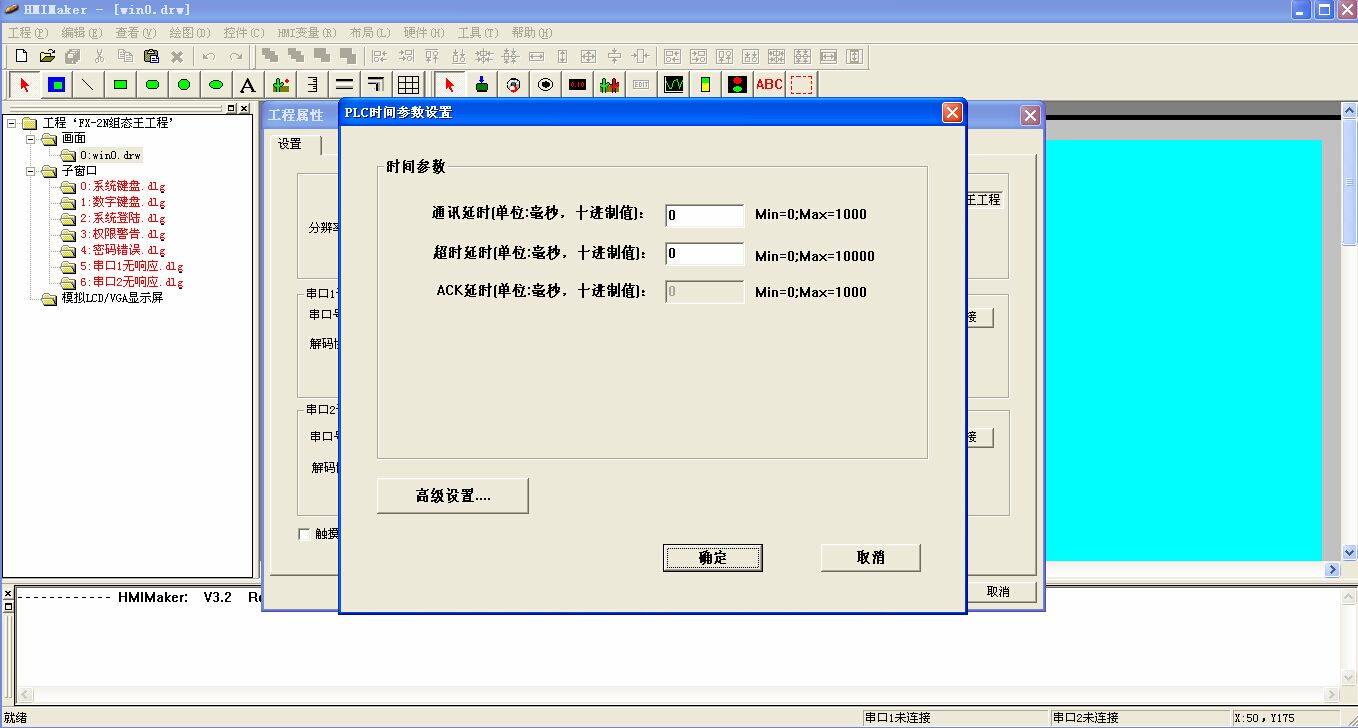Click the 通讯延时 input field
Viewport: 1358px width, 728px height.
(x=704, y=215)
